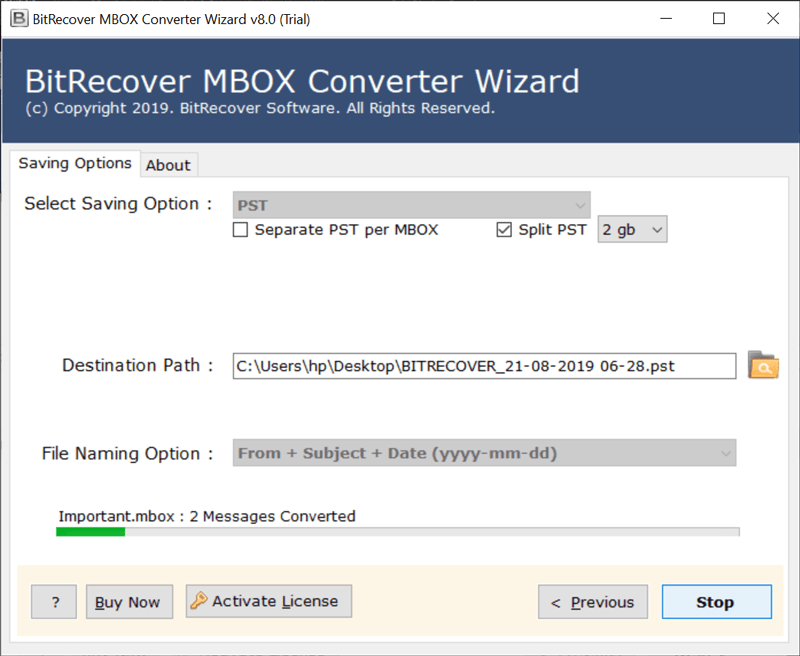Open help with the ? button

[x=54, y=602]
